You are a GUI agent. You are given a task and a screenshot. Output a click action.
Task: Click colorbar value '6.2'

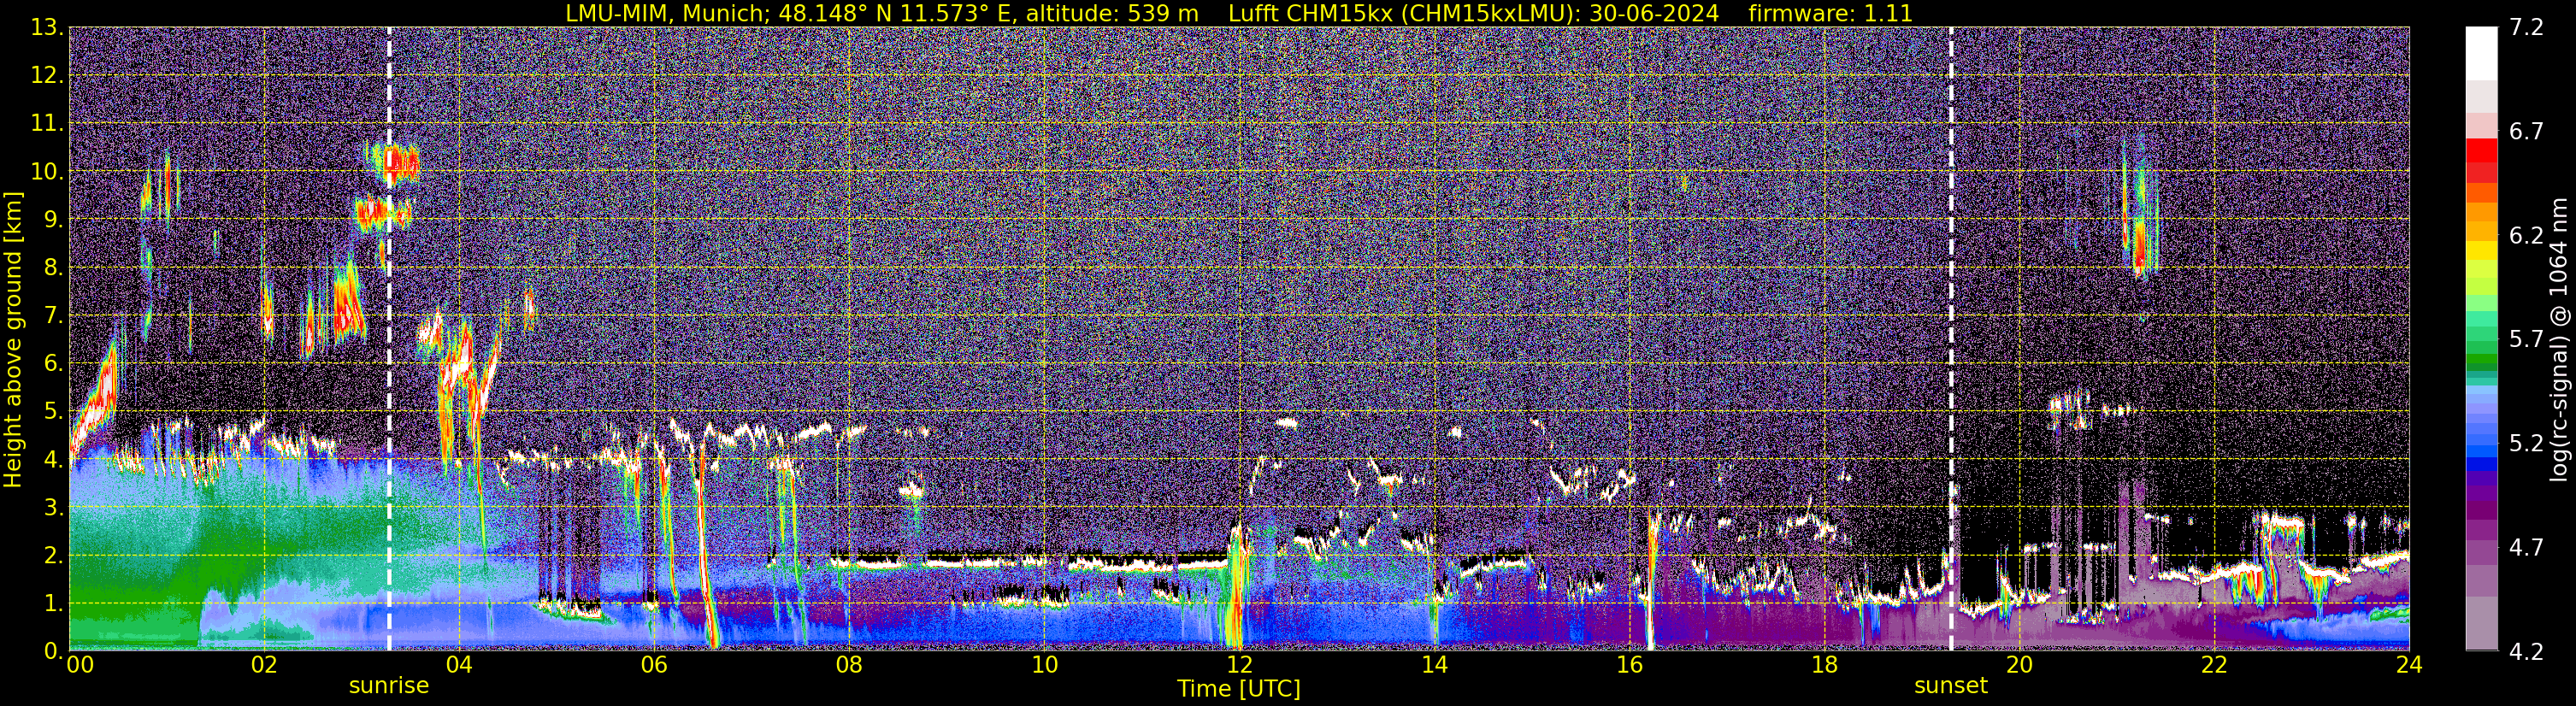tap(2526, 235)
